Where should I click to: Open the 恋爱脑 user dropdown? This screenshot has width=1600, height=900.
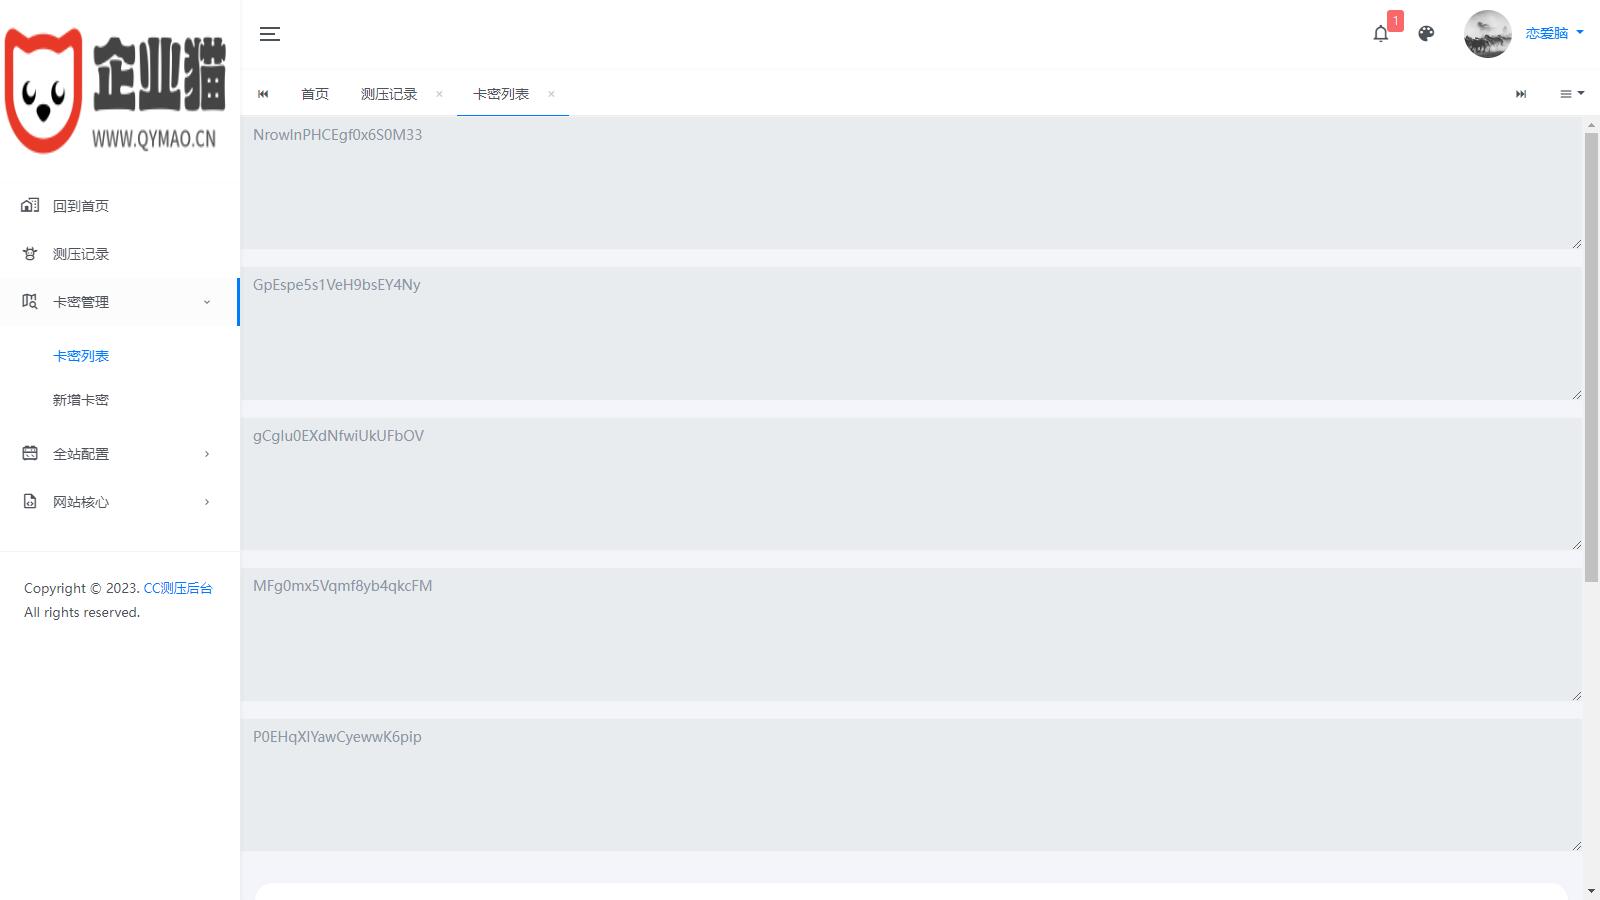(x=1554, y=34)
